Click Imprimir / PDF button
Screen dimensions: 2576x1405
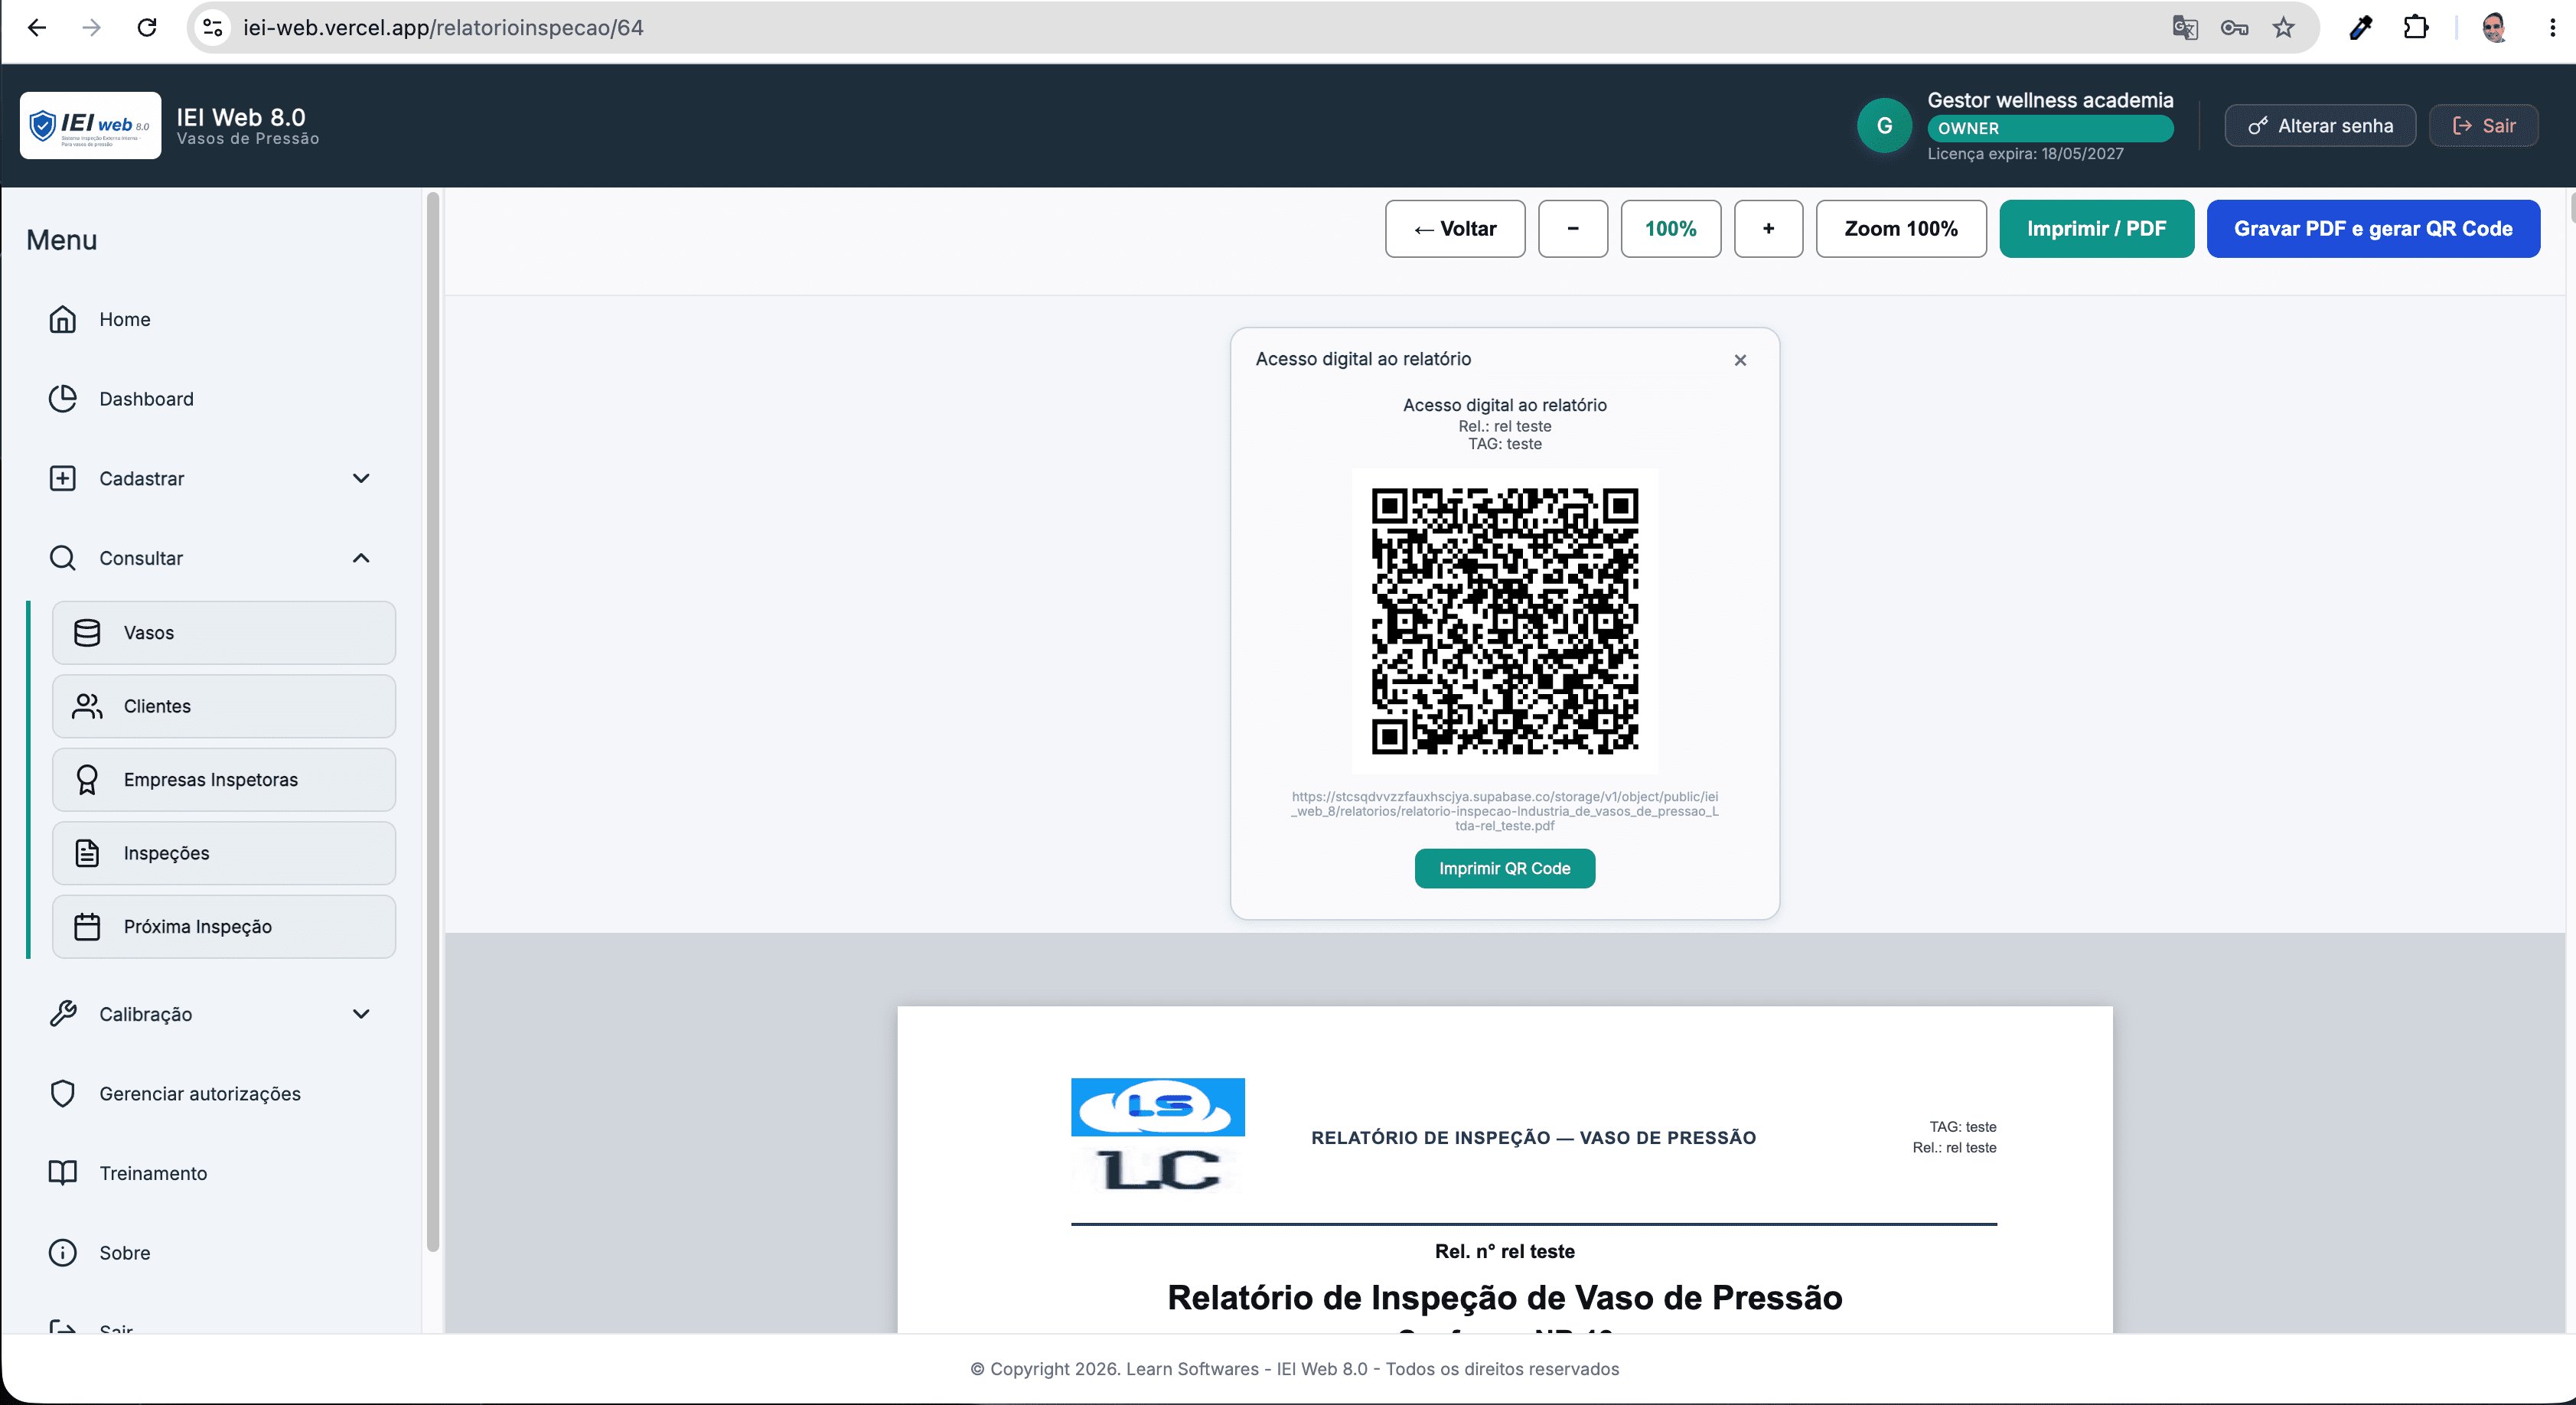click(2097, 229)
